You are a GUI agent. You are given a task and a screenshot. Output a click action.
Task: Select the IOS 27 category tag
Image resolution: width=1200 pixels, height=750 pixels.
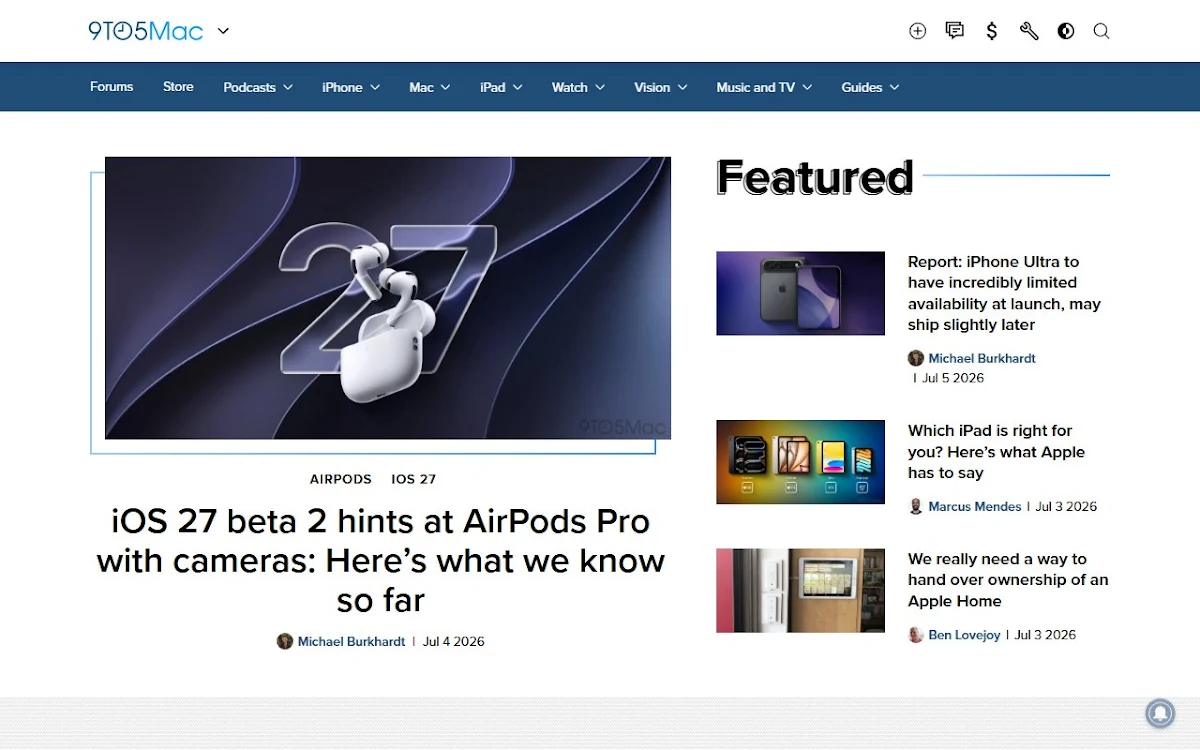pos(414,479)
